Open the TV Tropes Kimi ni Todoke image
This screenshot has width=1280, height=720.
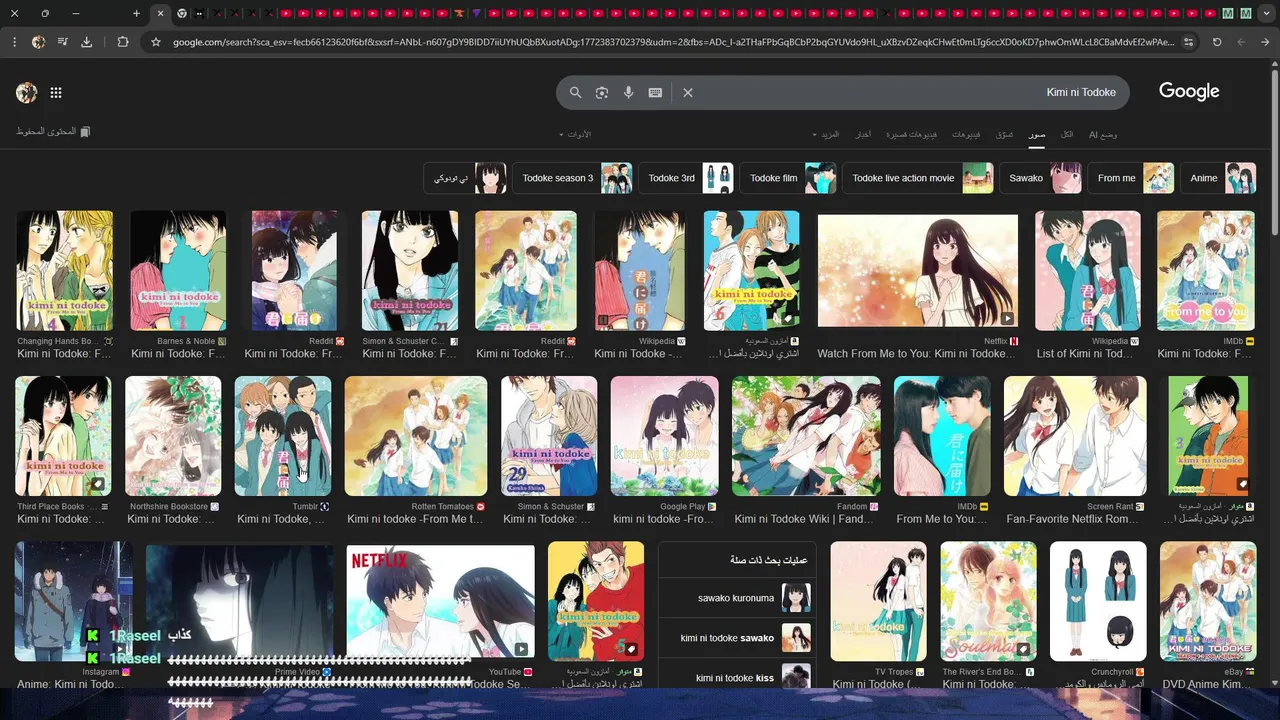[878, 602]
